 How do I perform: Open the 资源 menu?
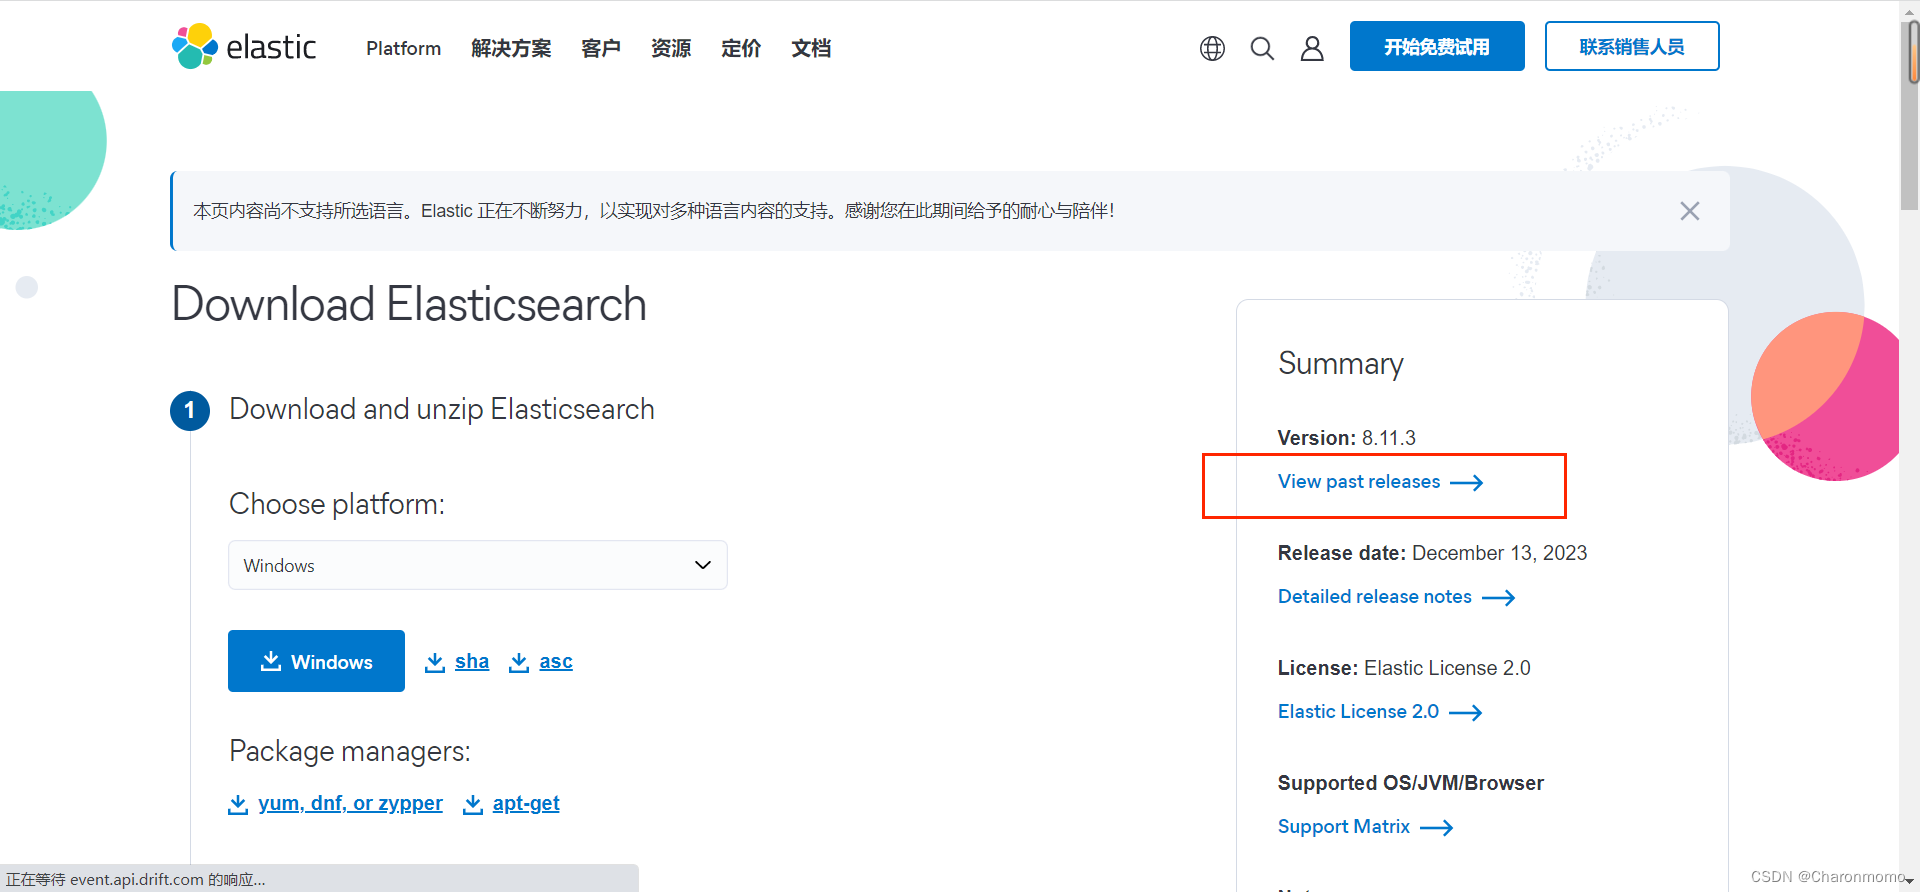click(x=671, y=48)
